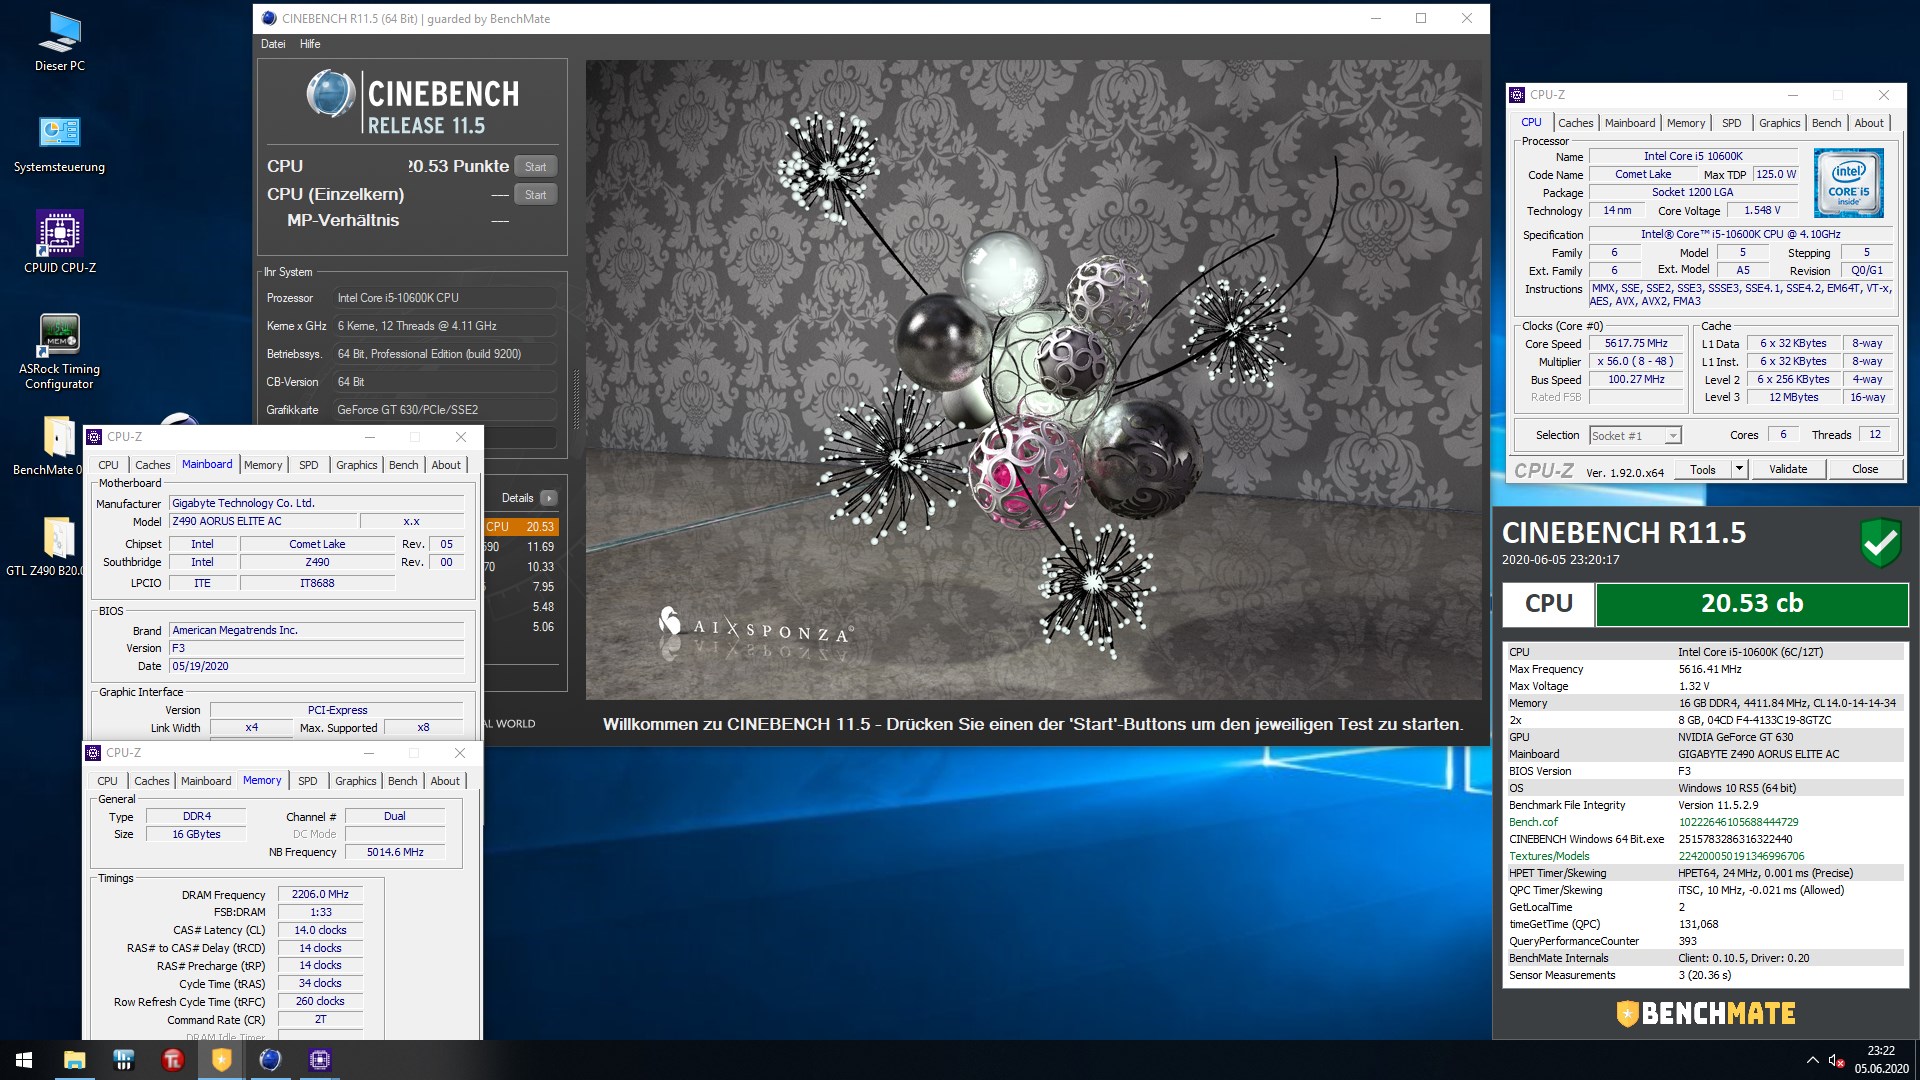Screen dimensions: 1920x1080
Task: Open Graphics tab in Memory CPU-Z window
Action: pyautogui.click(x=355, y=781)
